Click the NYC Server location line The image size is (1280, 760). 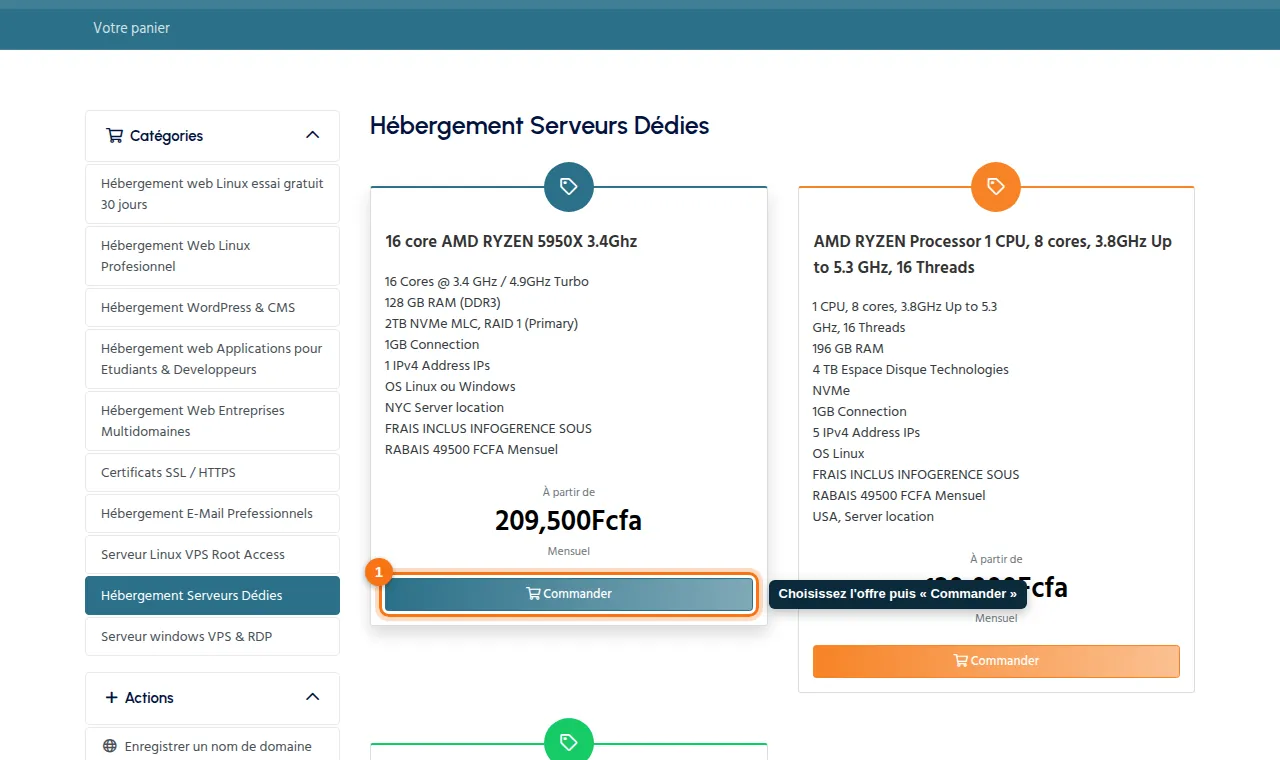[444, 407]
